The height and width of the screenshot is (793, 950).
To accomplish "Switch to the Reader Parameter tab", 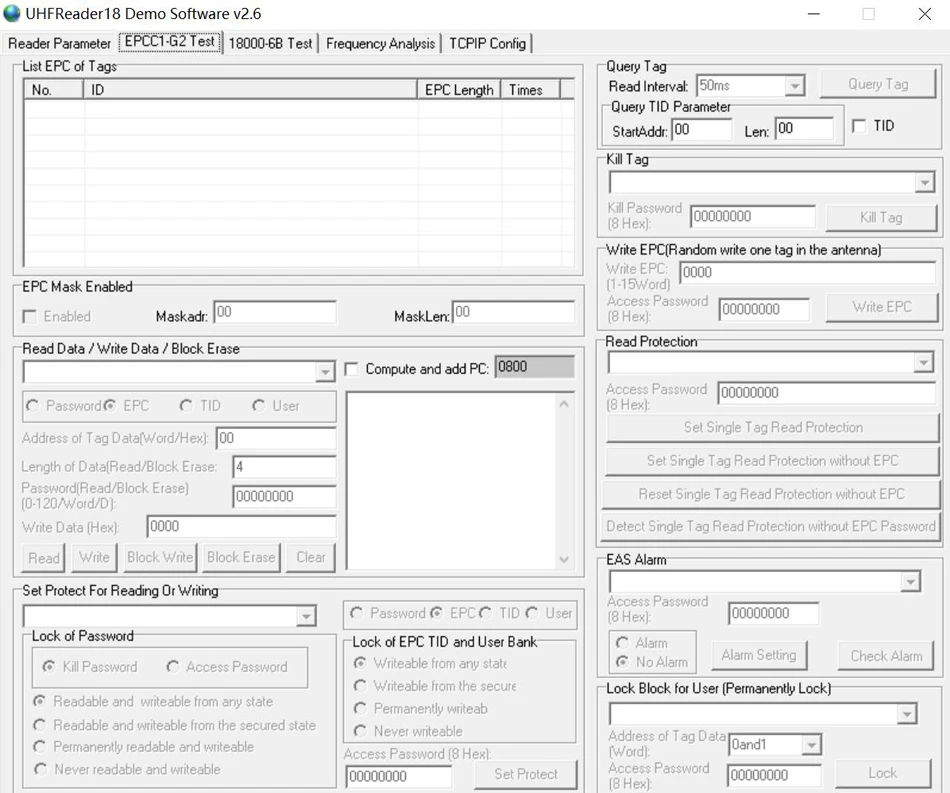I will coord(59,44).
